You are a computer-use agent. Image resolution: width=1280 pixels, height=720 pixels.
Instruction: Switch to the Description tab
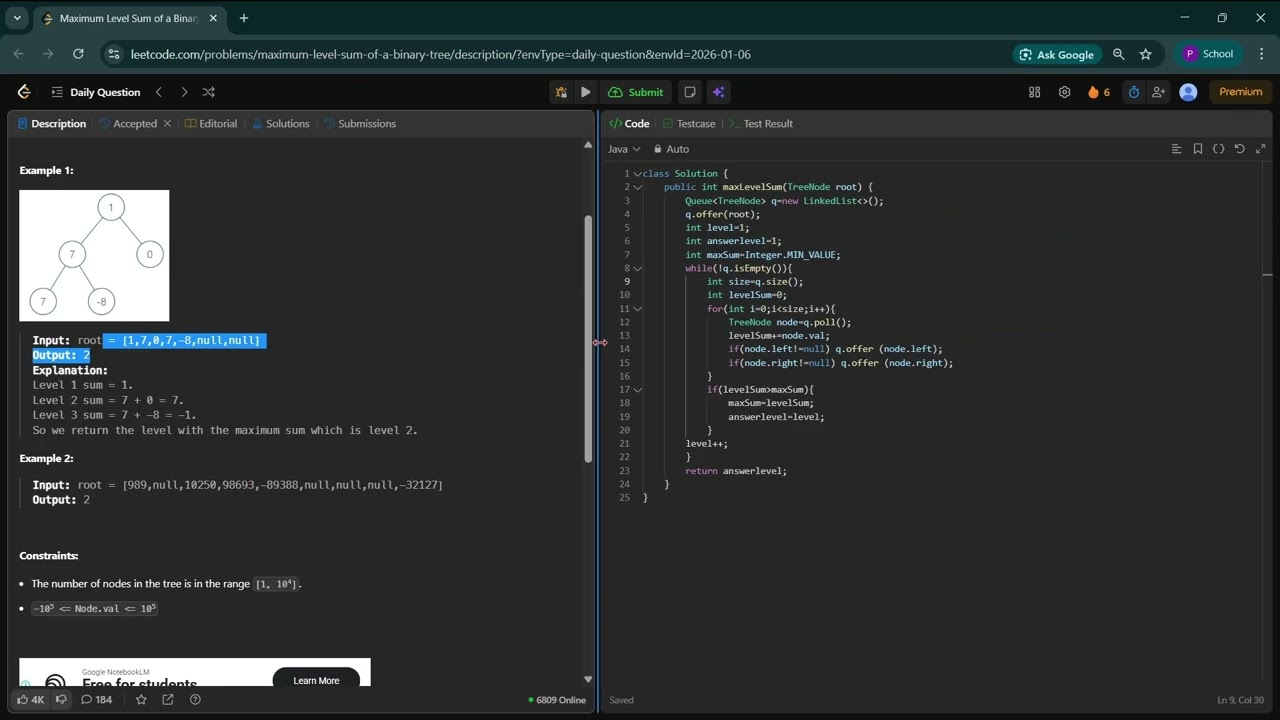pos(52,124)
